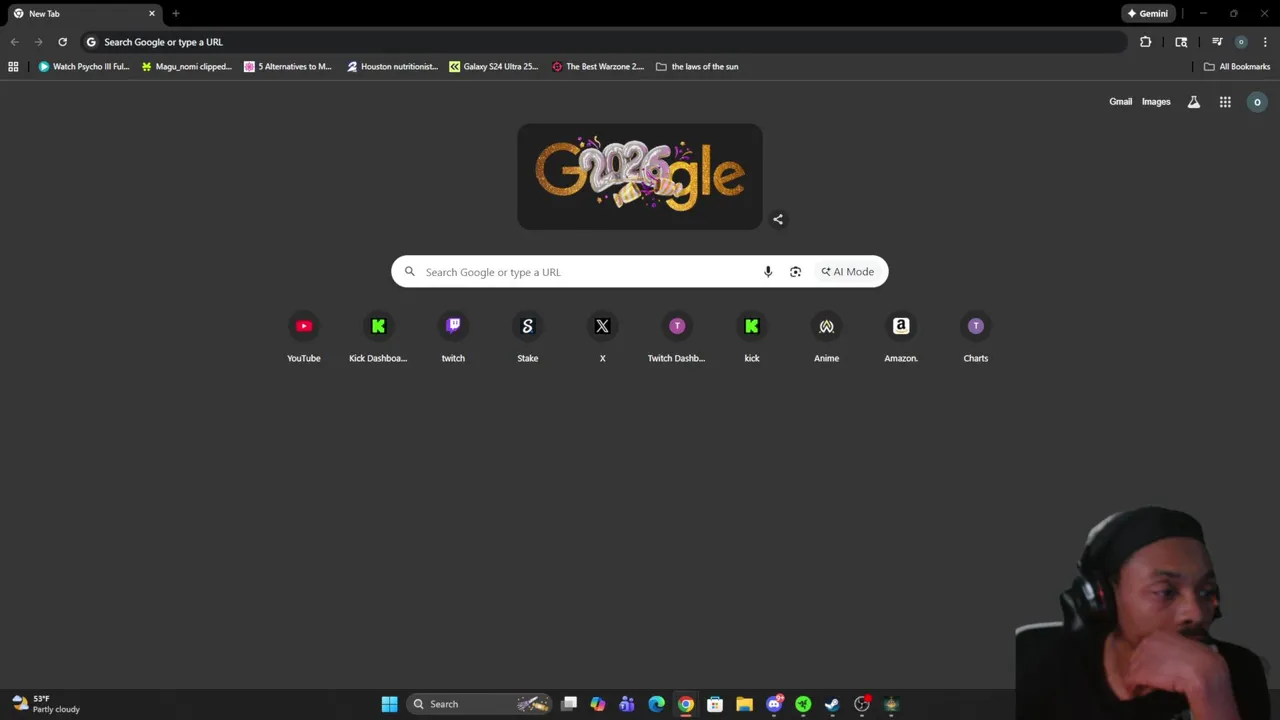Open OBS Studio from taskbar
The width and height of the screenshot is (1280, 720).
click(x=862, y=704)
